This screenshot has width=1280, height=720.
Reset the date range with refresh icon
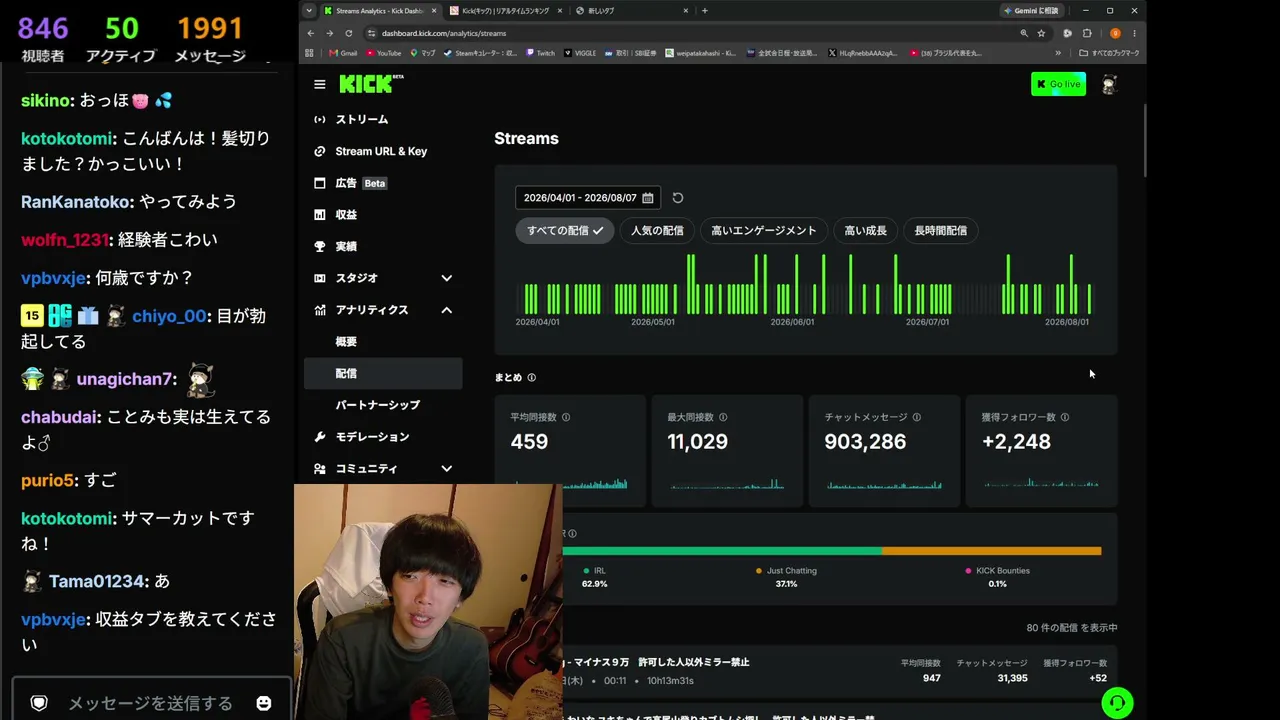[x=678, y=198]
